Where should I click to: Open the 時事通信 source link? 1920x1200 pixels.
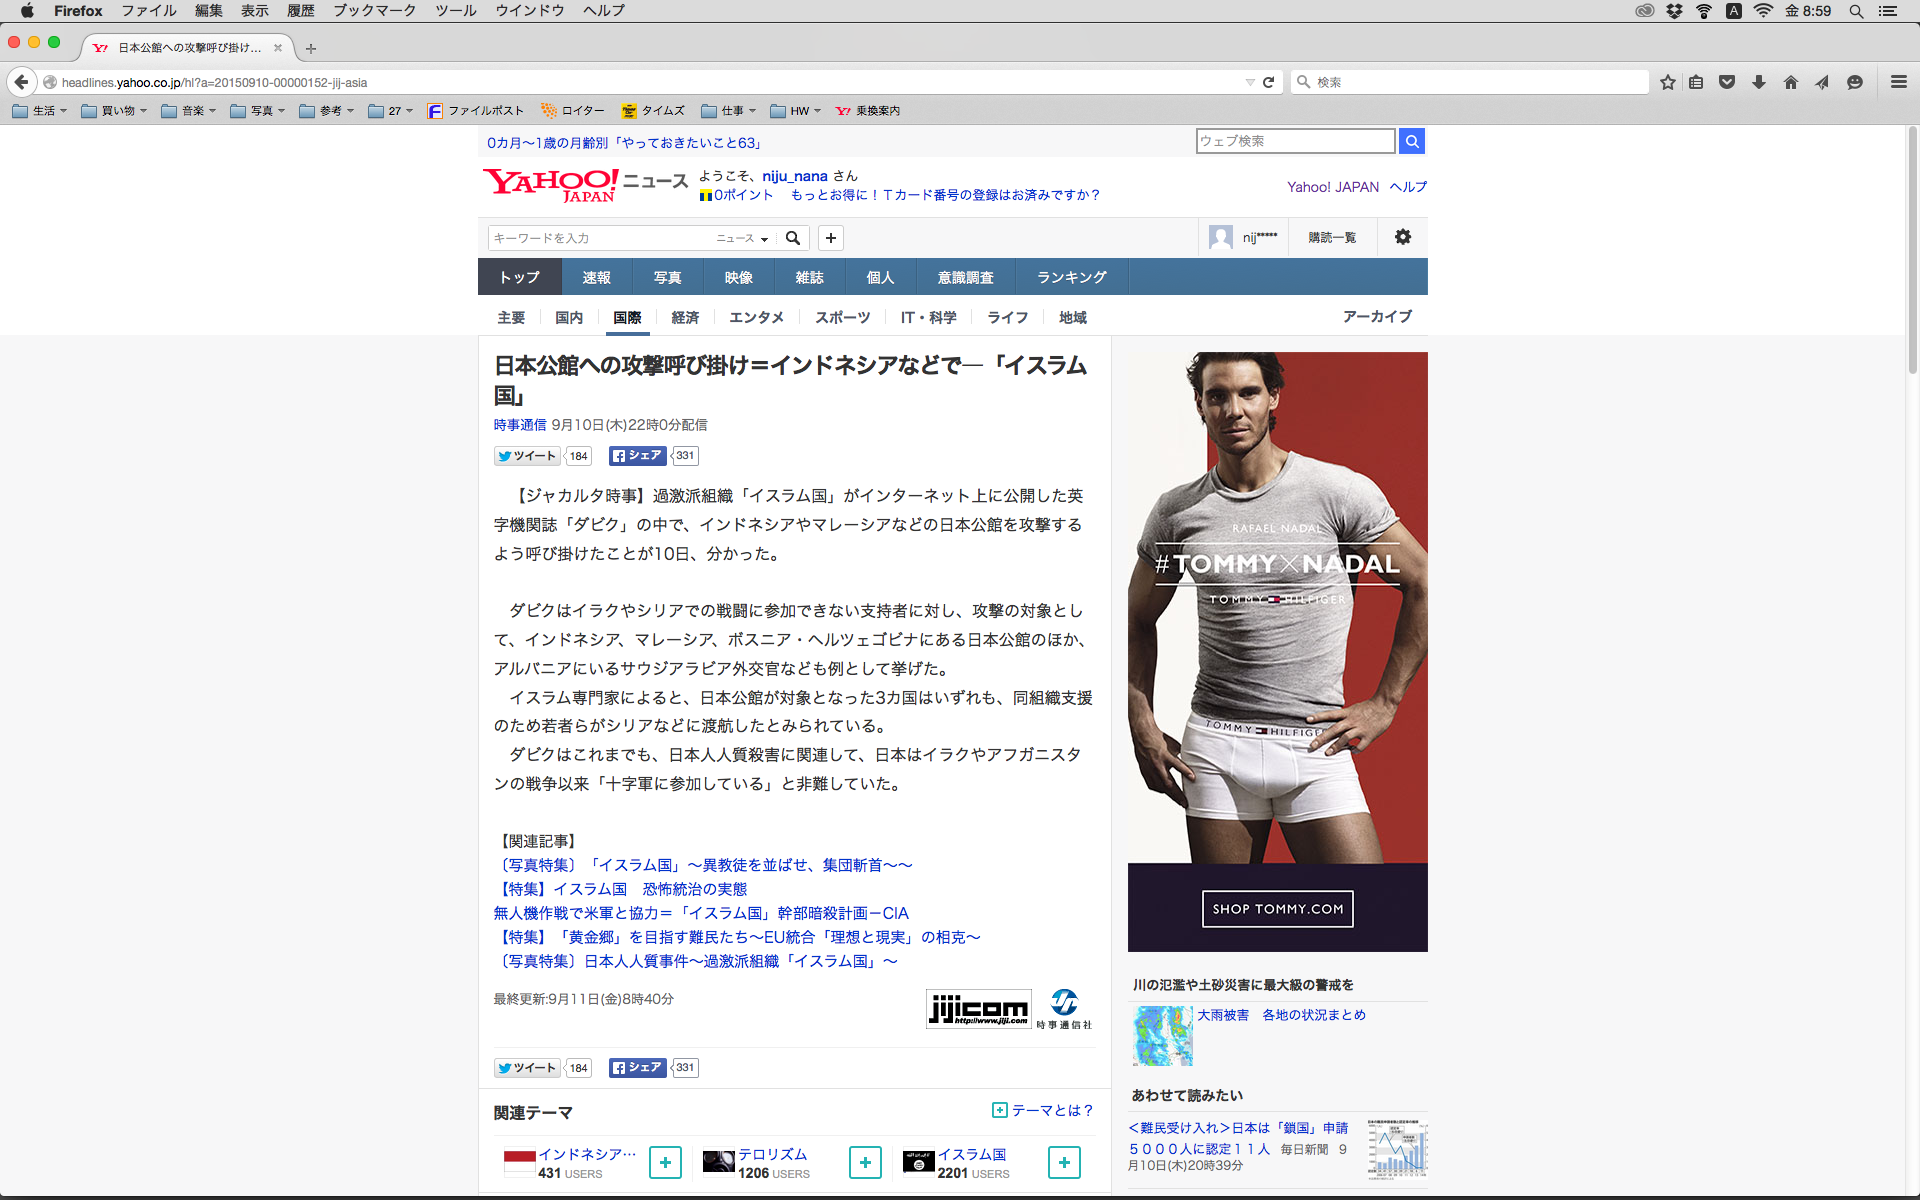[519, 425]
